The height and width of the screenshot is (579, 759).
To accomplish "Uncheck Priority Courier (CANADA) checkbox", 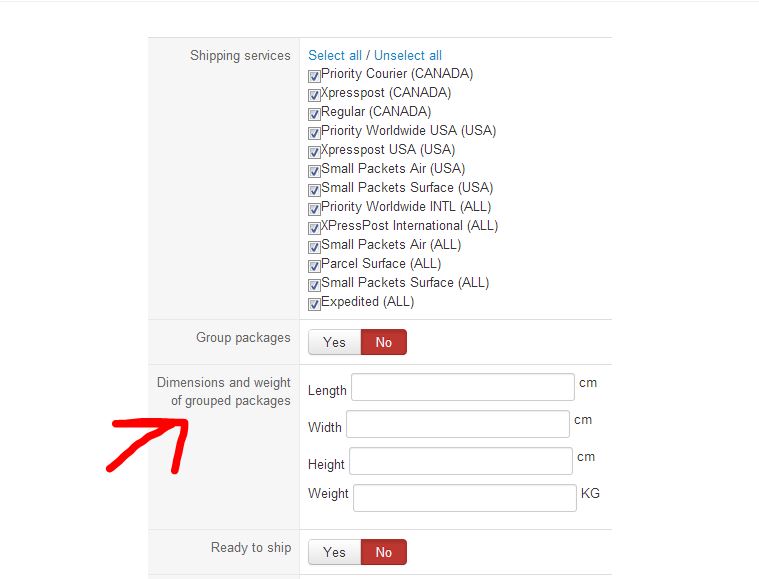I will pos(314,75).
